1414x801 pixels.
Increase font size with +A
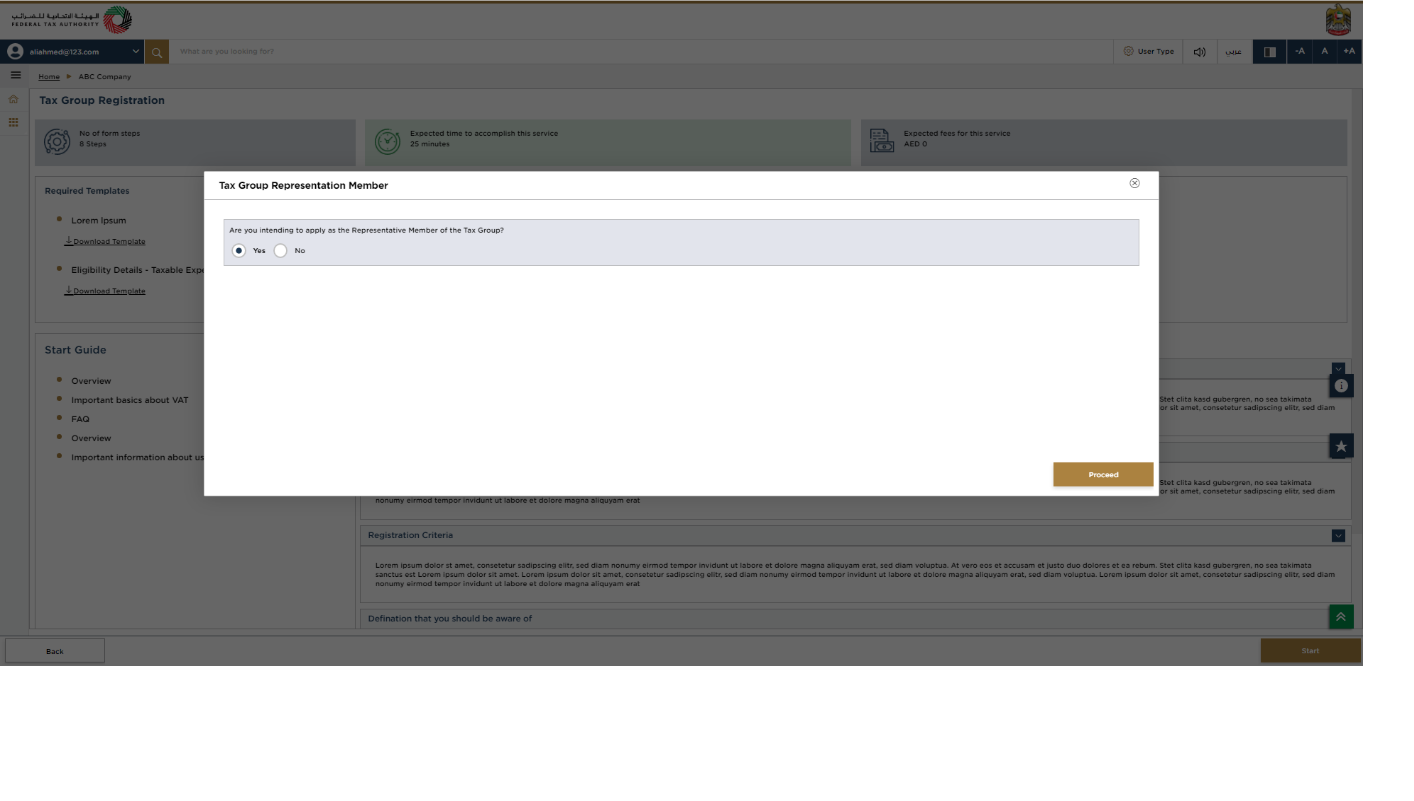tap(1349, 52)
